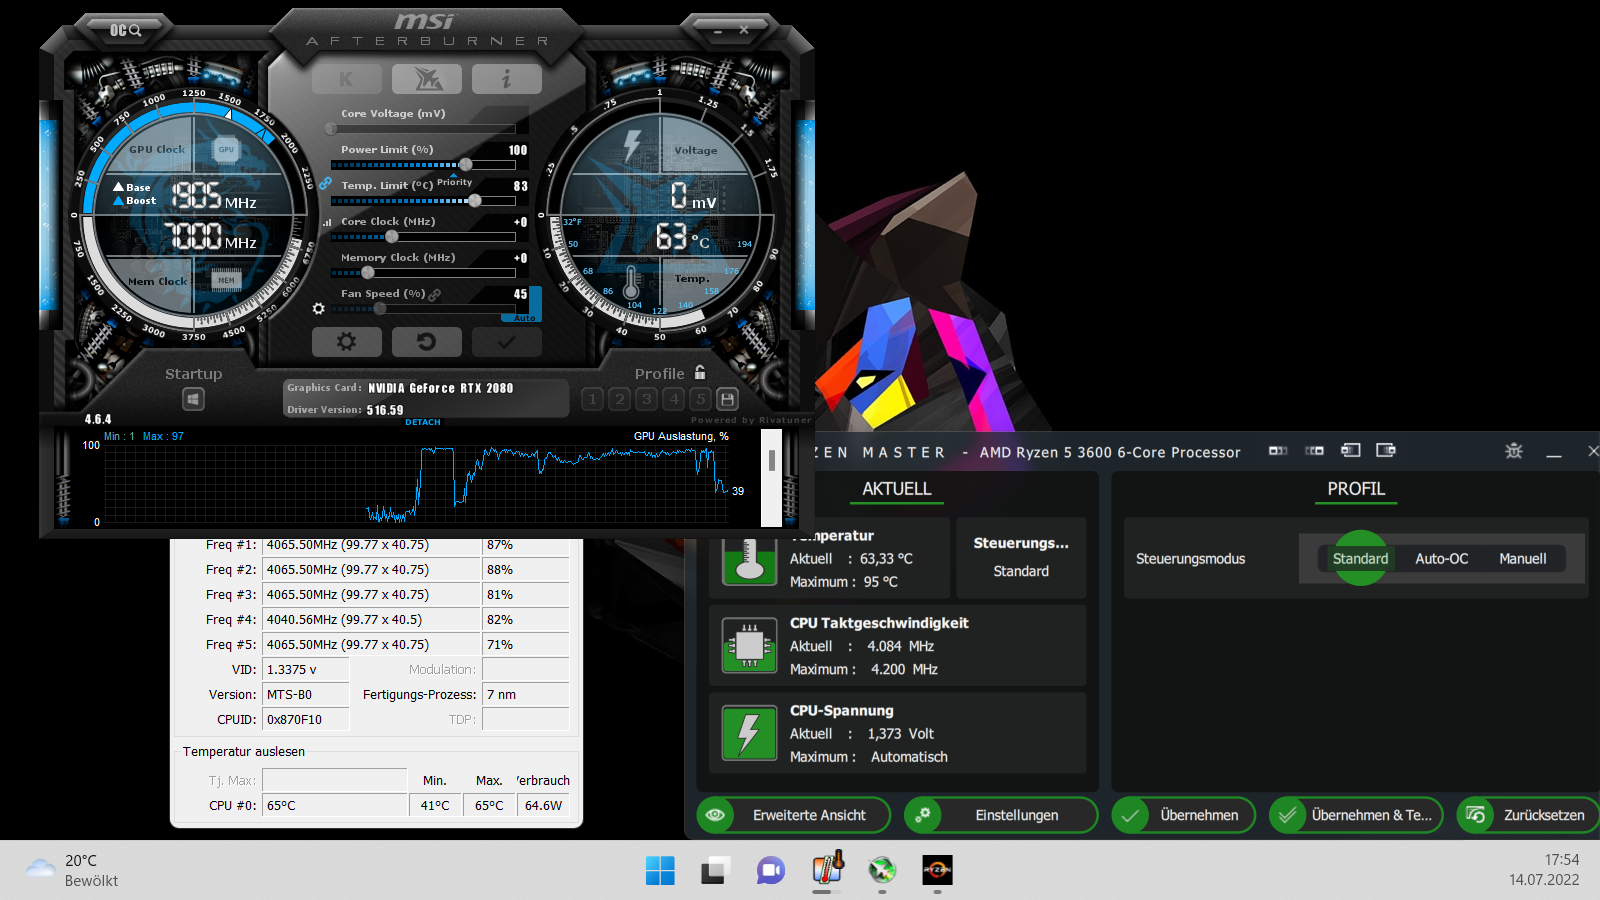Open the taskbar clock showing 17:54
The image size is (1600, 900).
coord(1544,870)
